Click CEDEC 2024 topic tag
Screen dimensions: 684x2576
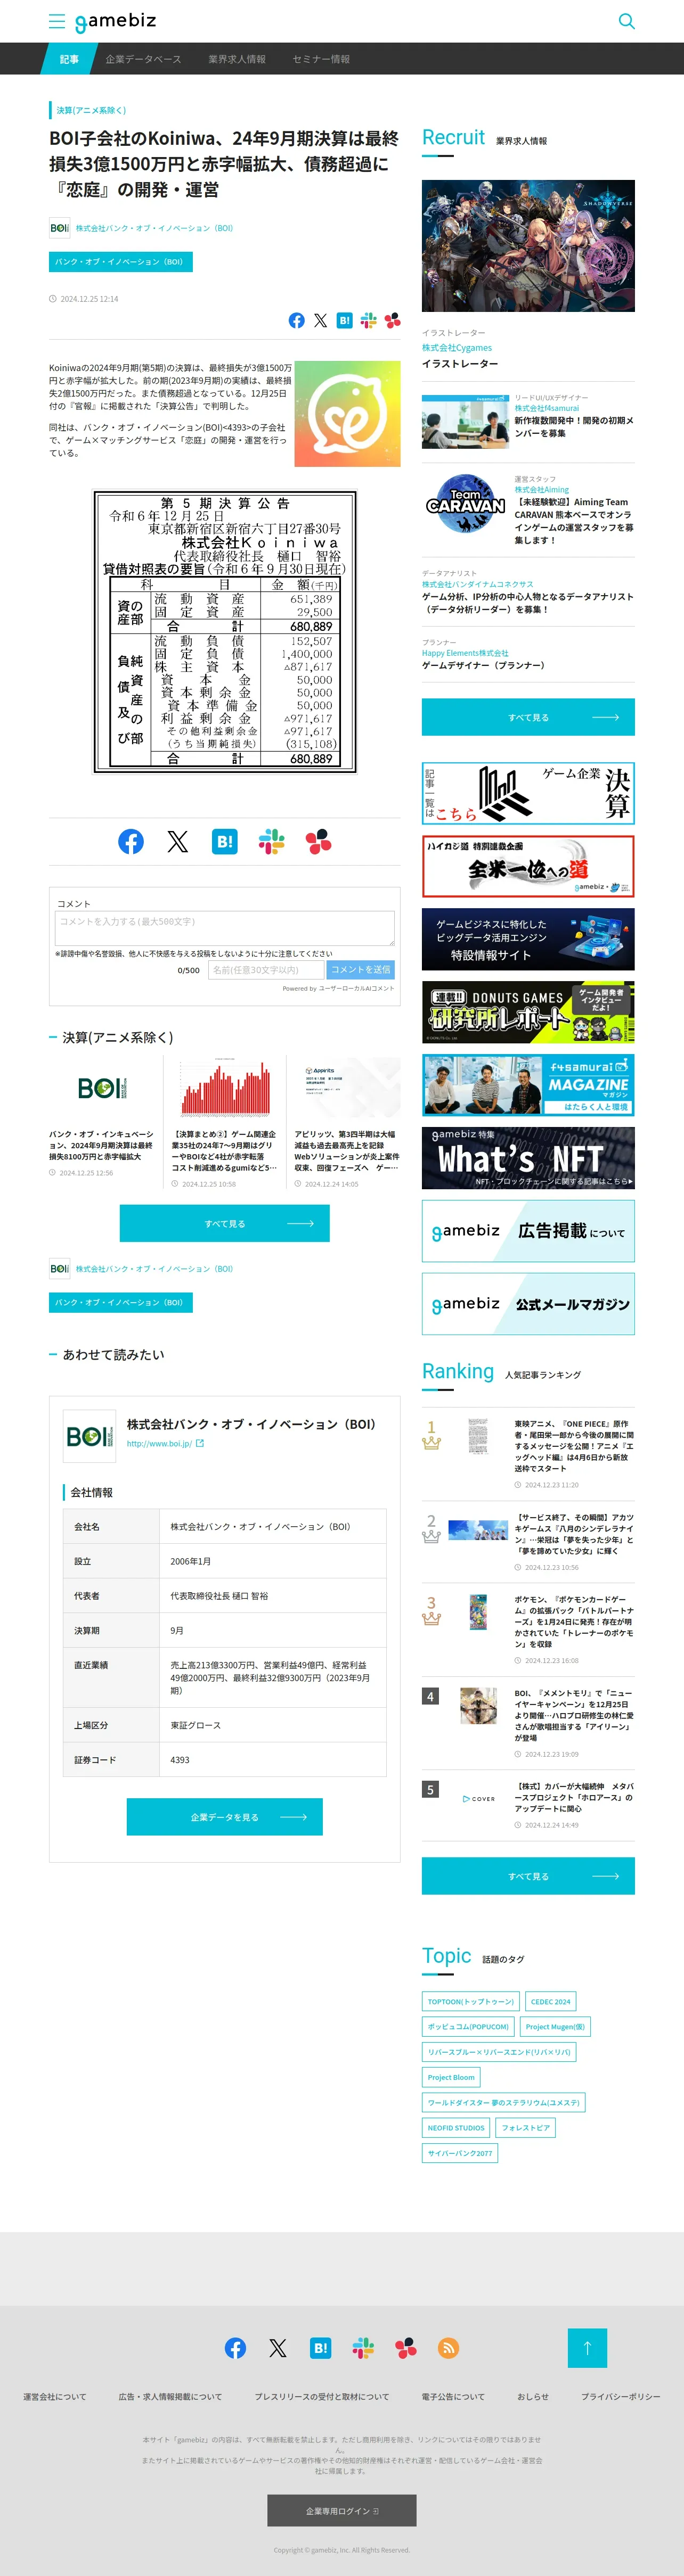(x=551, y=2002)
